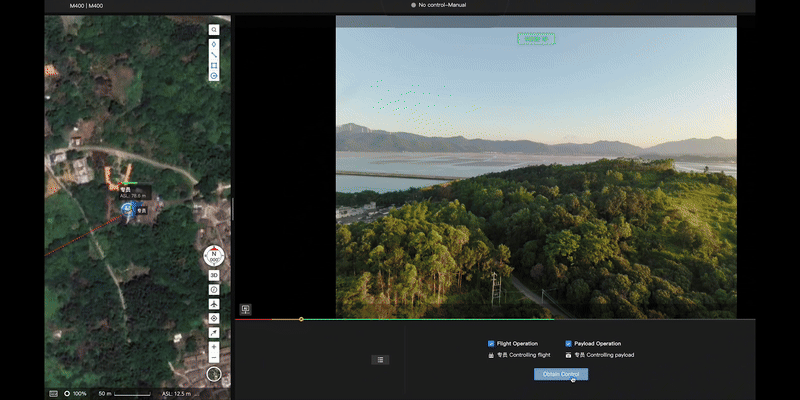Click the yellow marker on the timeline bar
The height and width of the screenshot is (400, 800).
301,319
